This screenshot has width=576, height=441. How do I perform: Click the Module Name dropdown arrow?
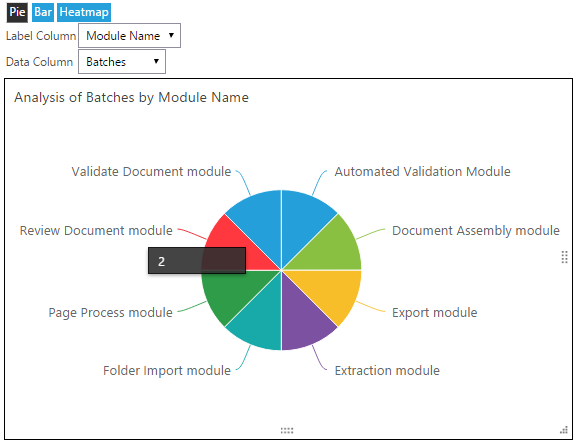[171, 35]
